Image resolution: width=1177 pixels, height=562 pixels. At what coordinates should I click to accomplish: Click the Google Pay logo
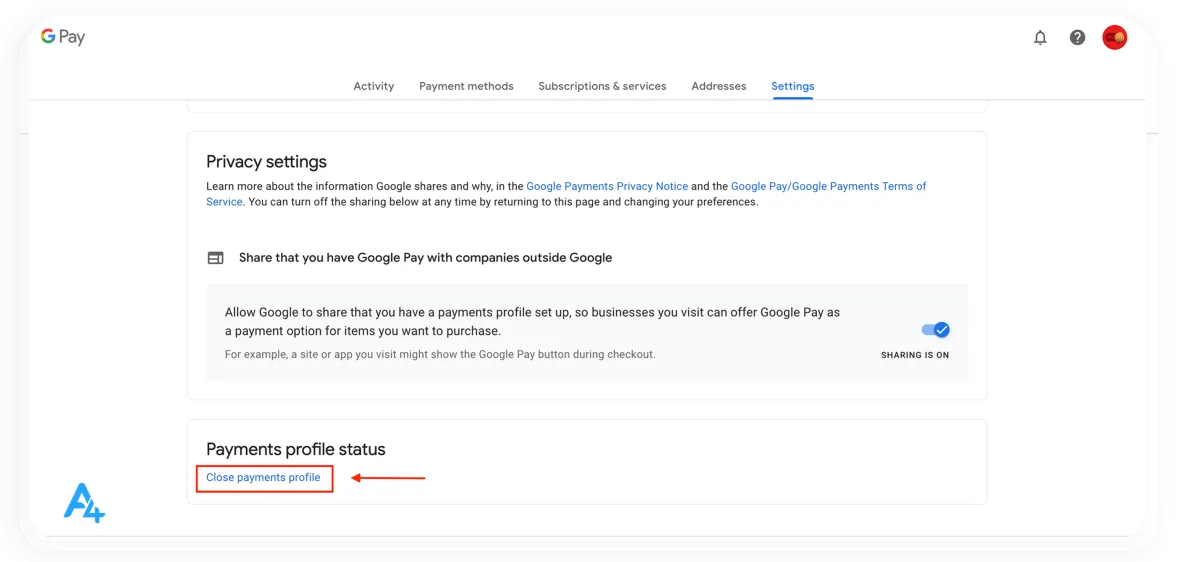click(x=63, y=37)
